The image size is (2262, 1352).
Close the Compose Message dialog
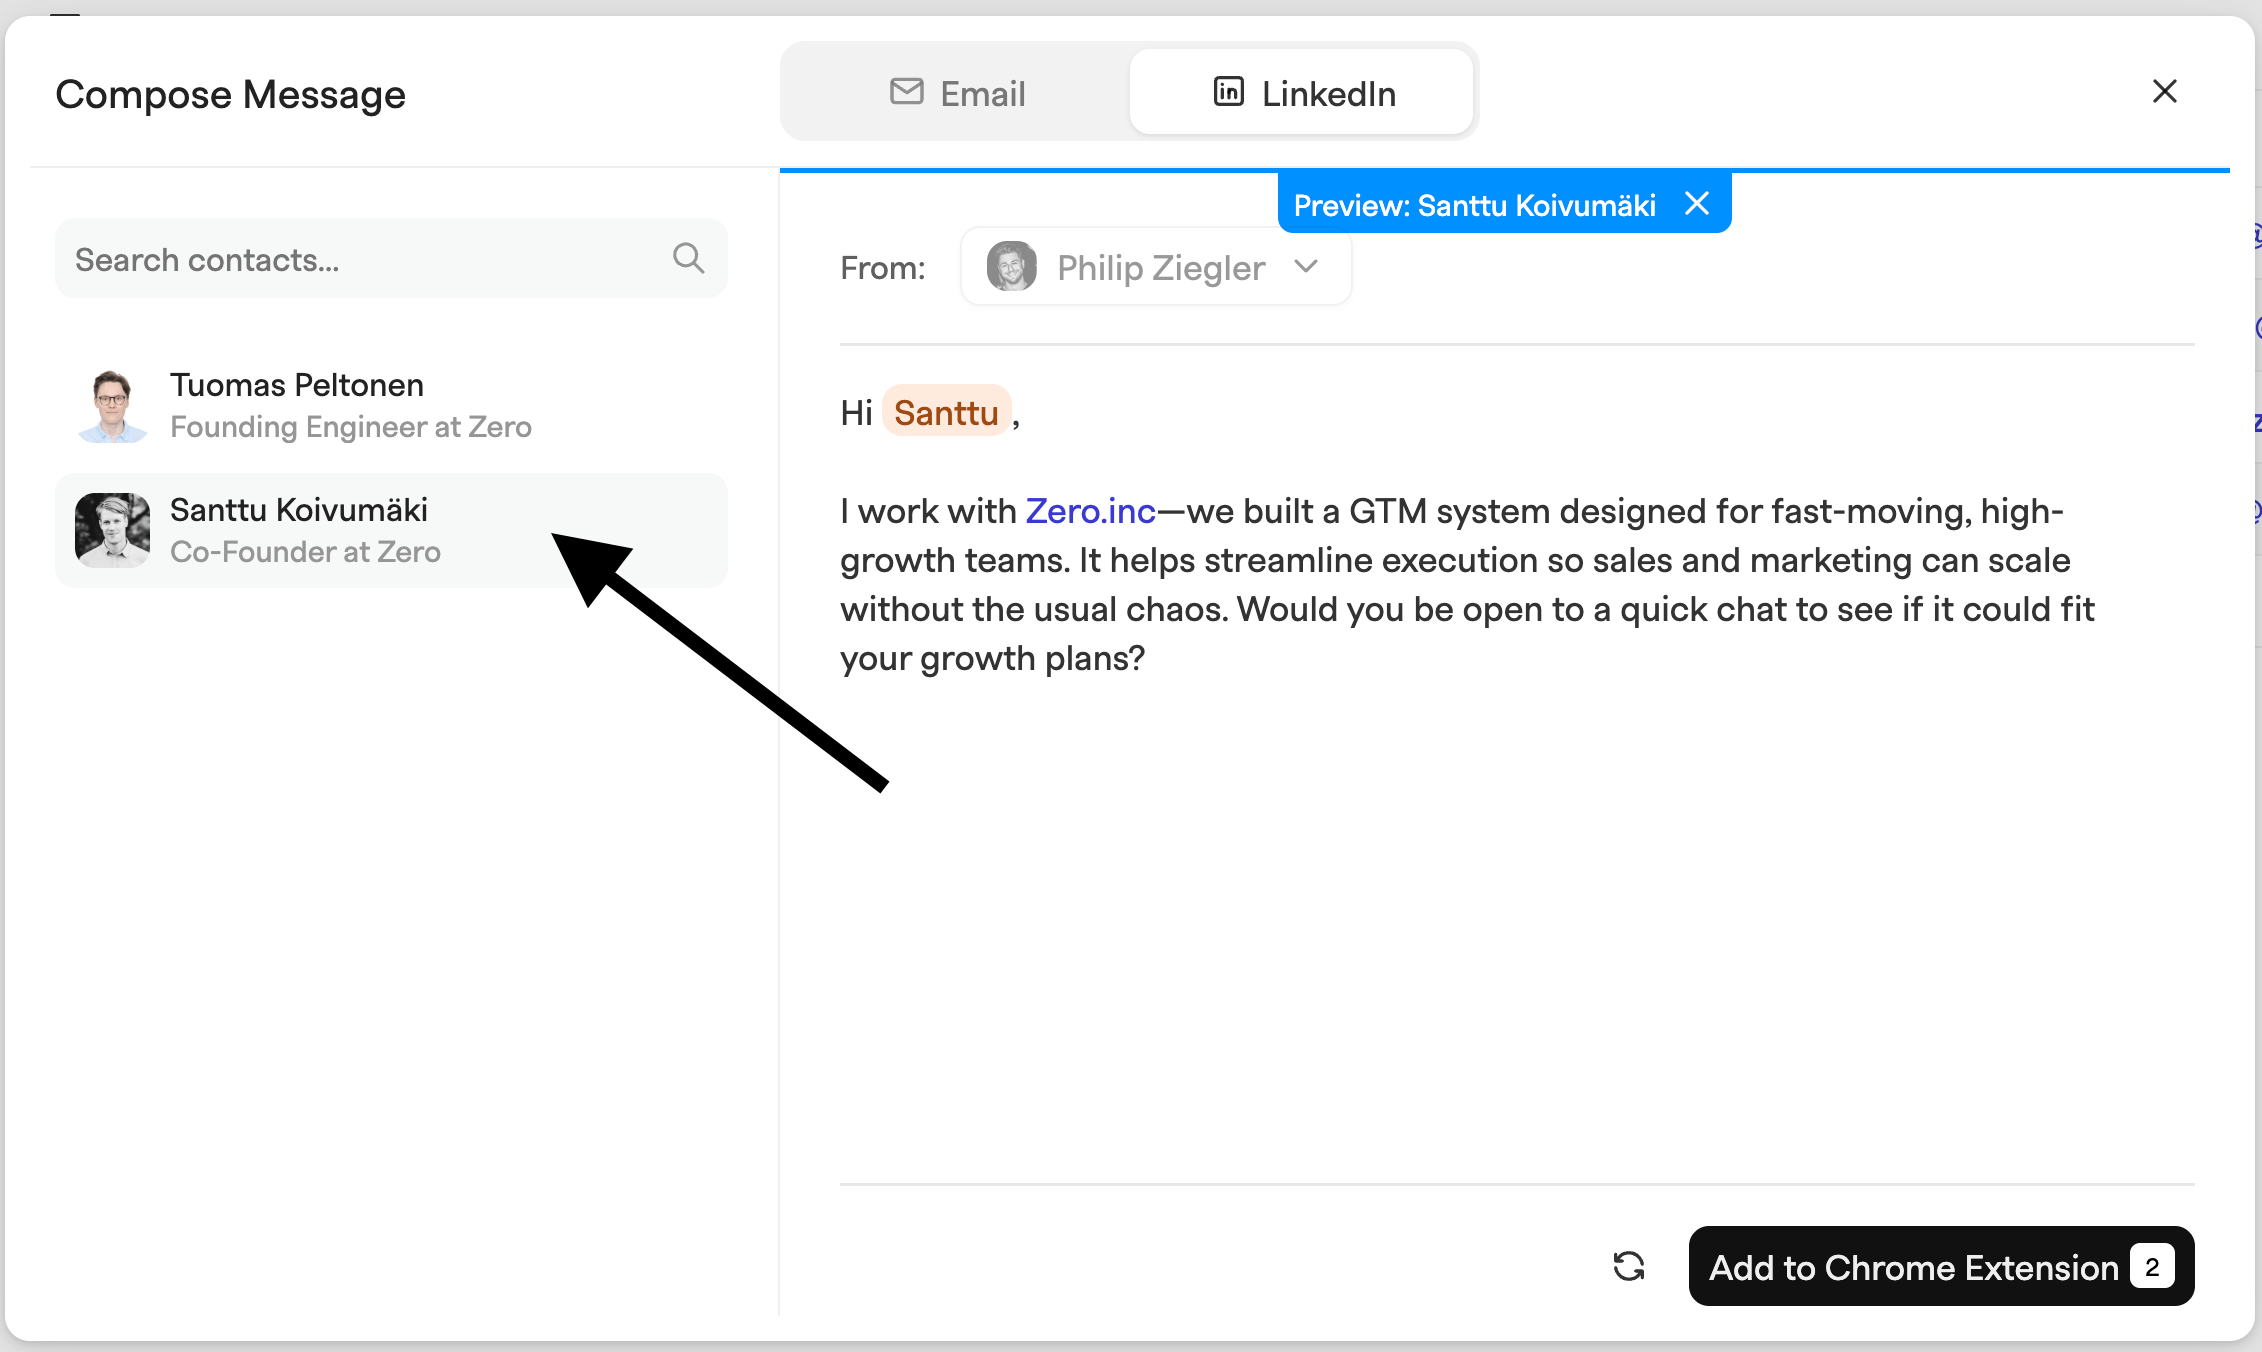pyautogui.click(x=2165, y=92)
